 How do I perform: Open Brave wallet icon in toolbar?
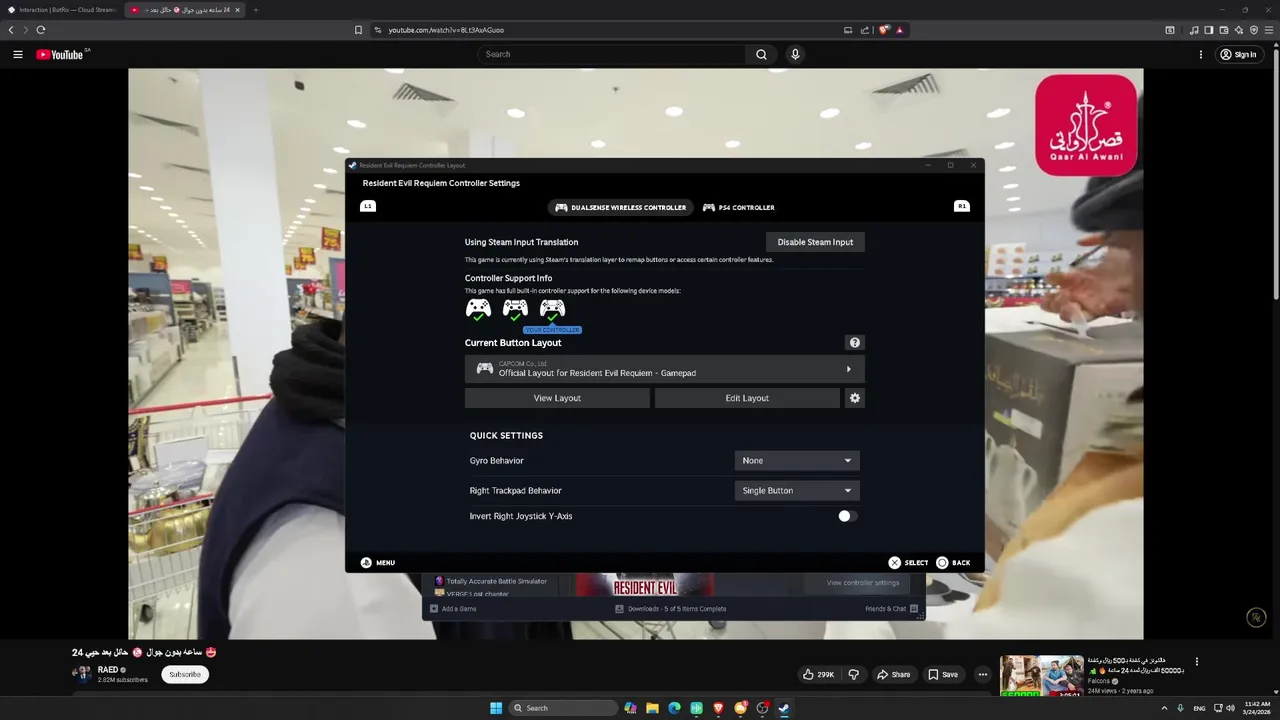point(1224,30)
